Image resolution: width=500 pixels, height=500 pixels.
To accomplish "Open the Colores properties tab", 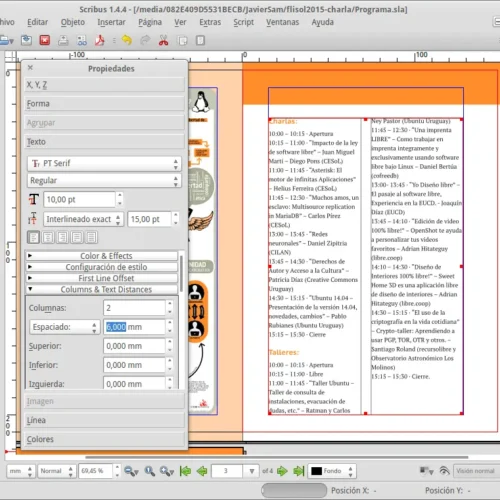I will coord(104,439).
